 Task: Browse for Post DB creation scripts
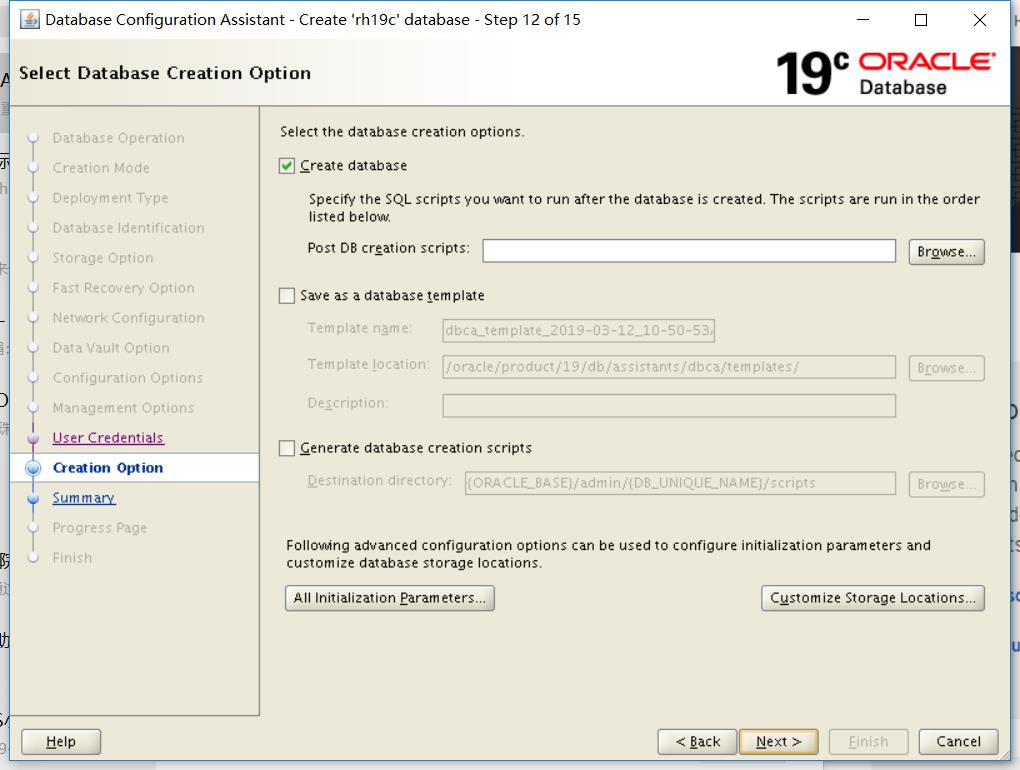944,251
